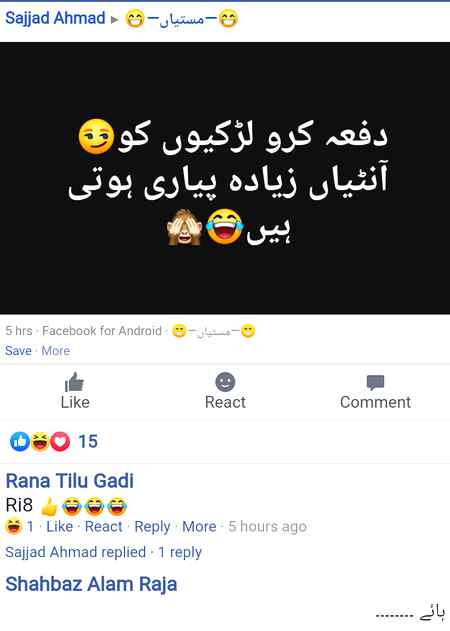Expand Sajjad Ahmad replied 1 reply
Image resolution: width=450 pixels, height=631 pixels.
point(103,552)
